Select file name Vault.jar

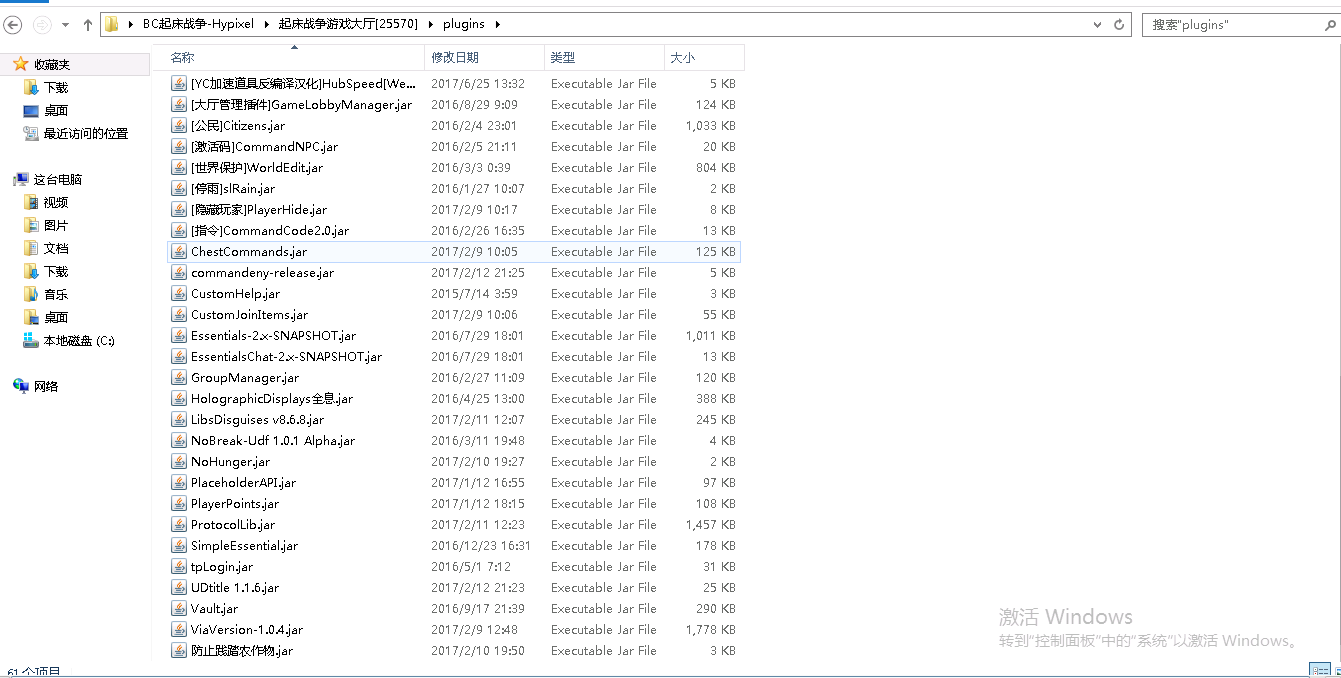(x=214, y=609)
